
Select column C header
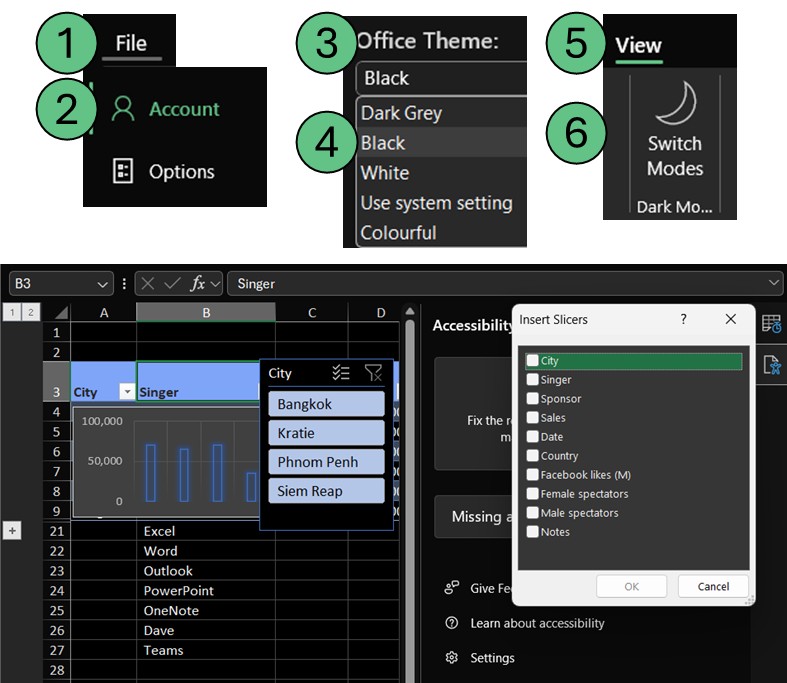click(x=312, y=313)
